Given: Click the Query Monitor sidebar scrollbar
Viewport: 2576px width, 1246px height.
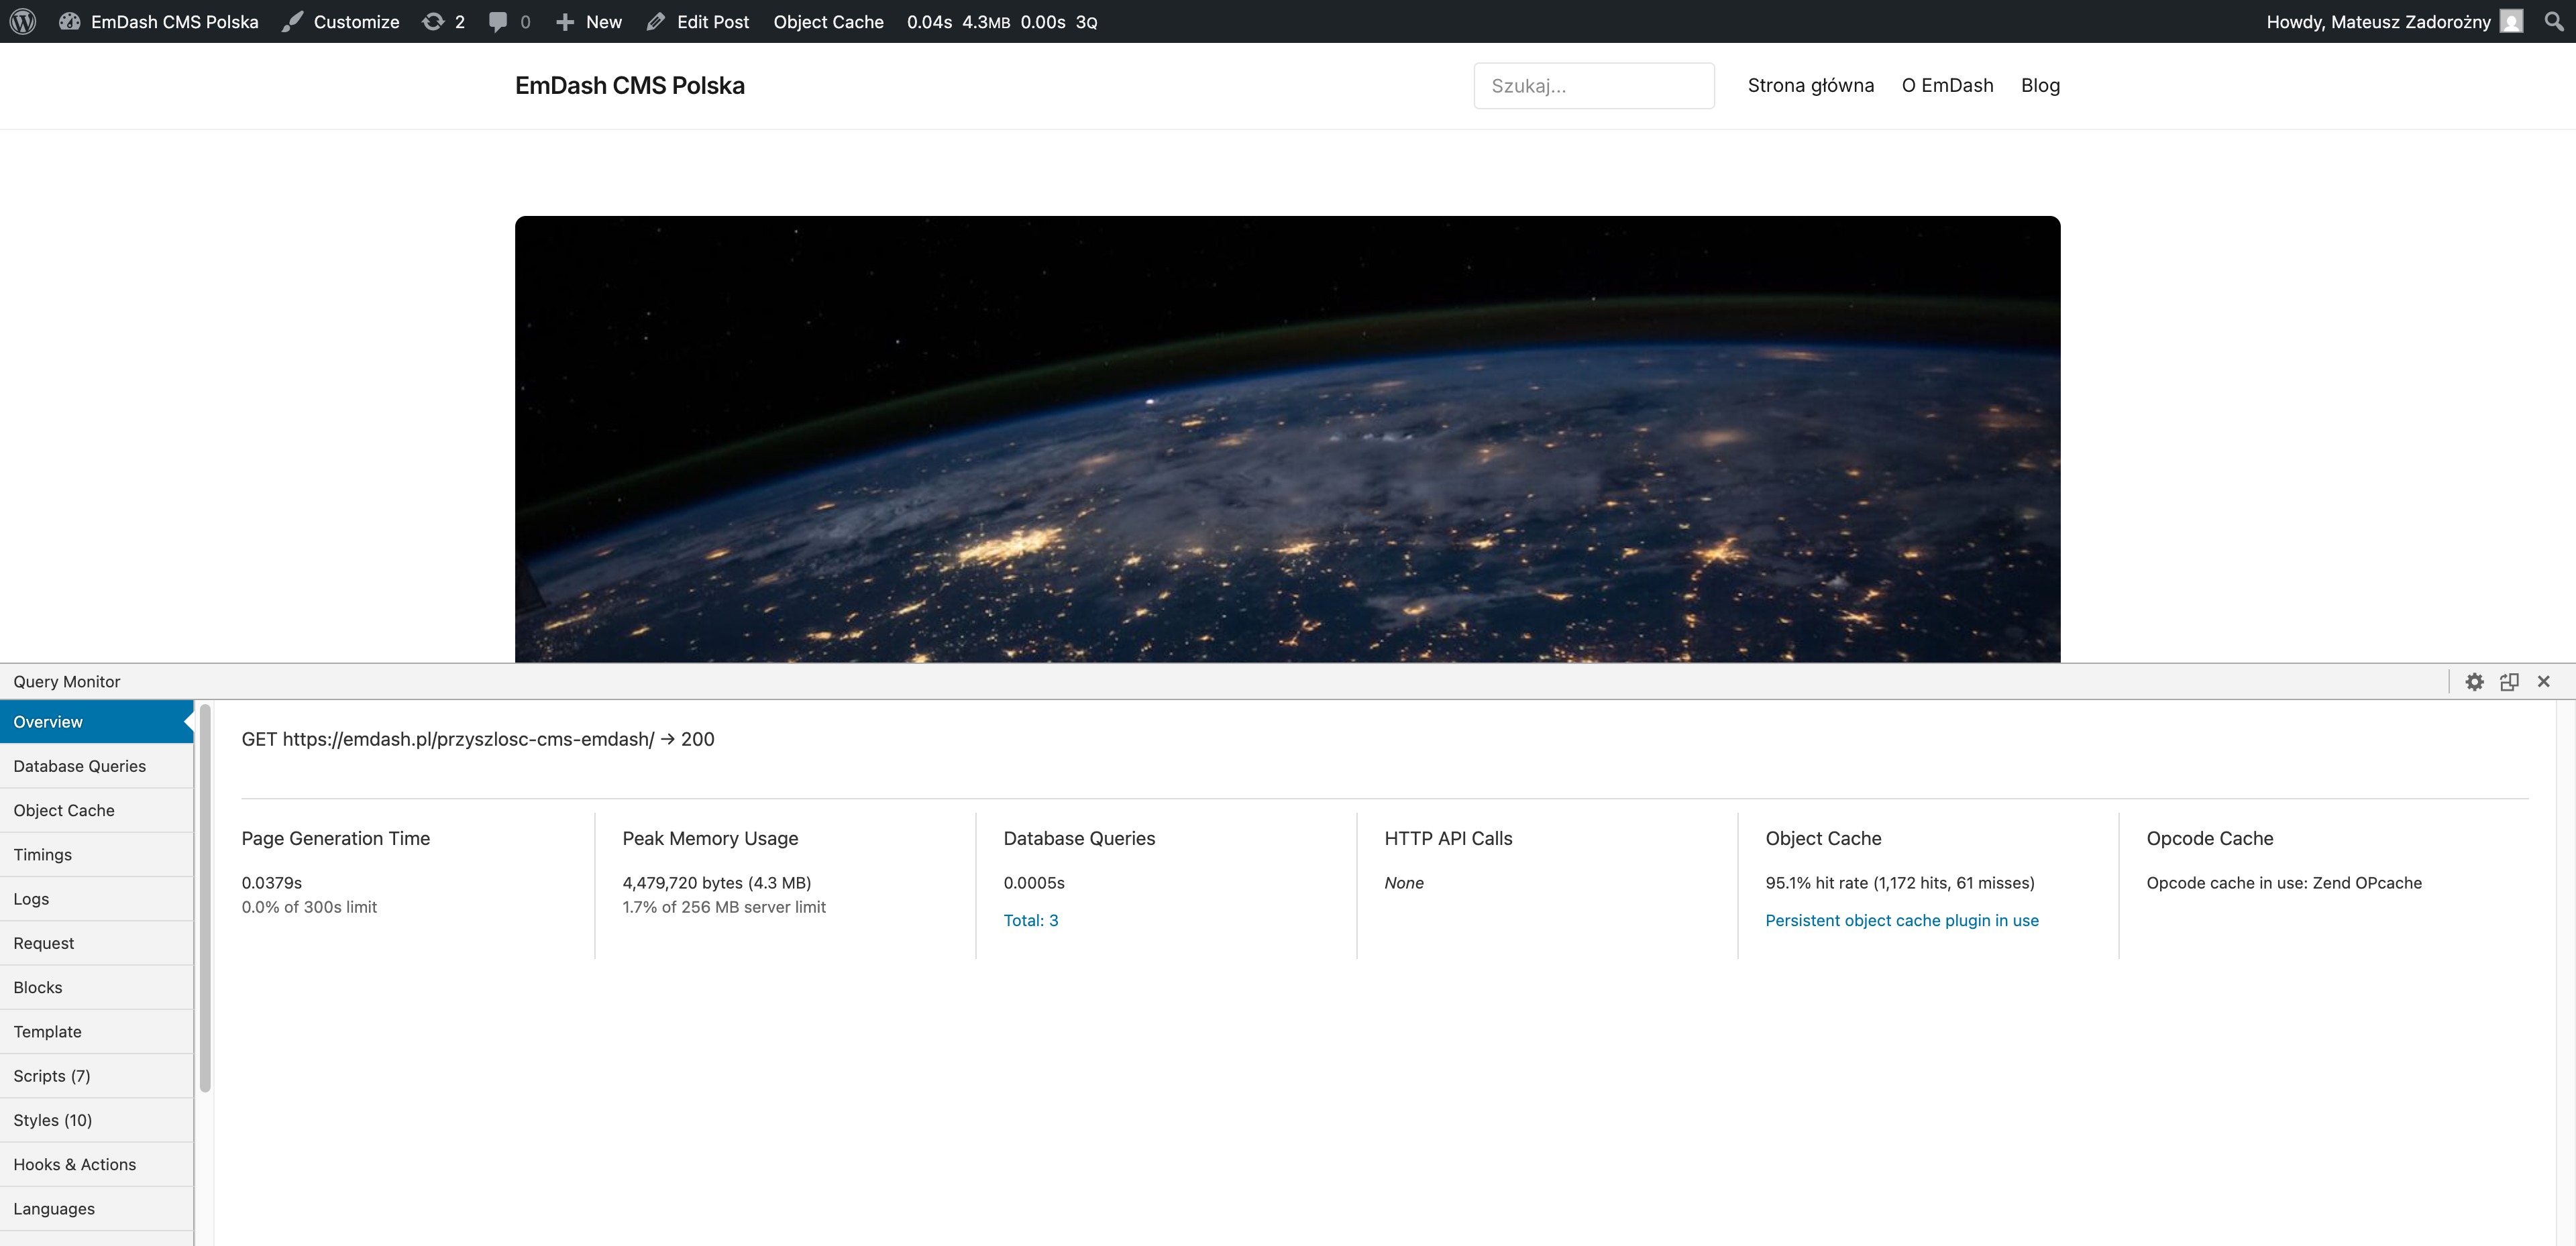Looking at the screenshot, I should (205, 897).
